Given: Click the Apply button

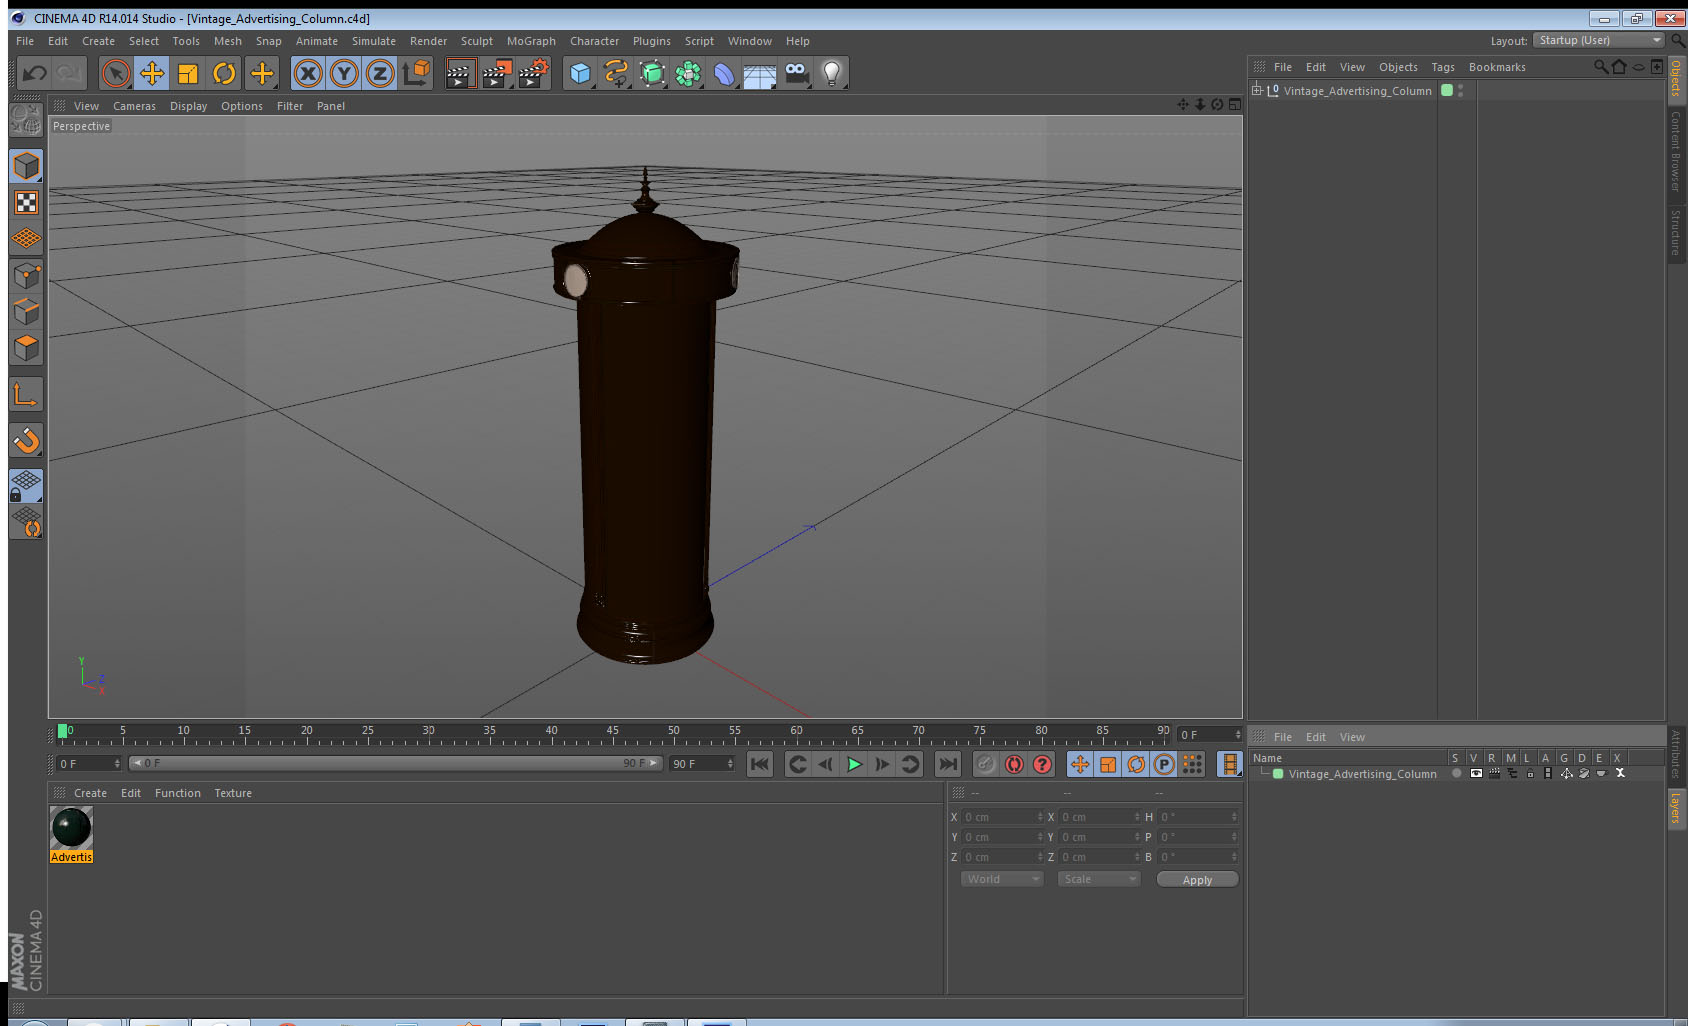Looking at the screenshot, I should coord(1197,880).
